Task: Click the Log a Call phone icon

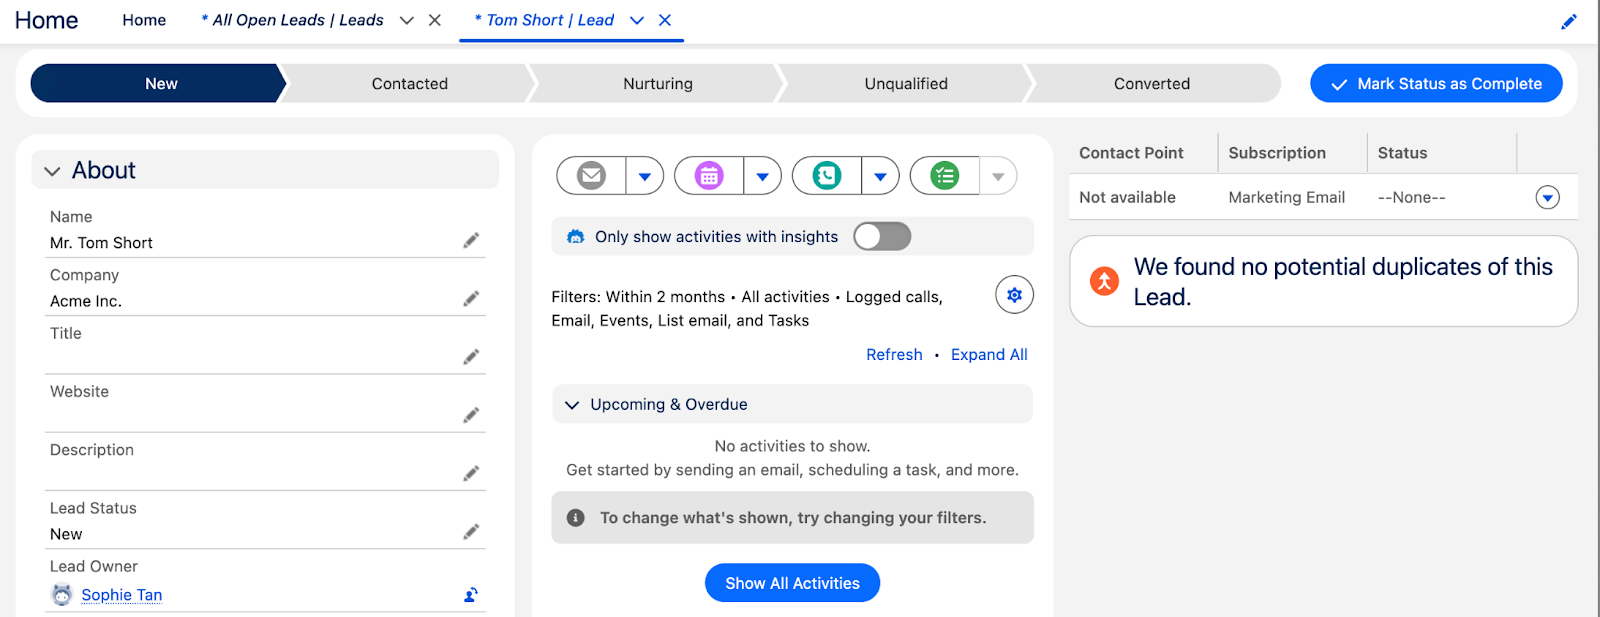Action: [827, 176]
